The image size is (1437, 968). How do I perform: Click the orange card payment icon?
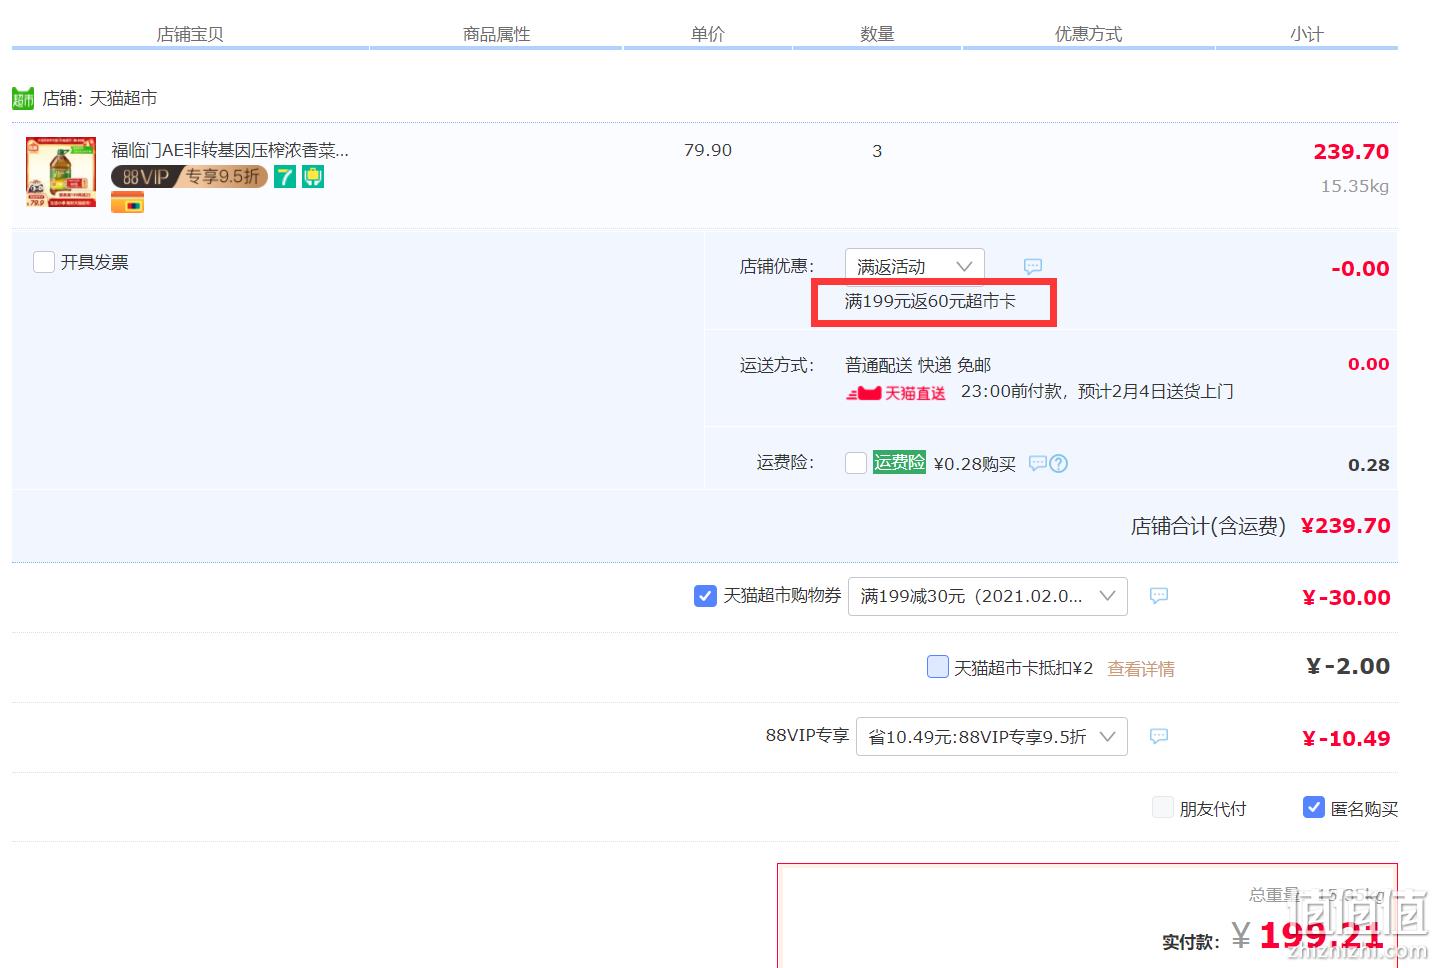(127, 203)
